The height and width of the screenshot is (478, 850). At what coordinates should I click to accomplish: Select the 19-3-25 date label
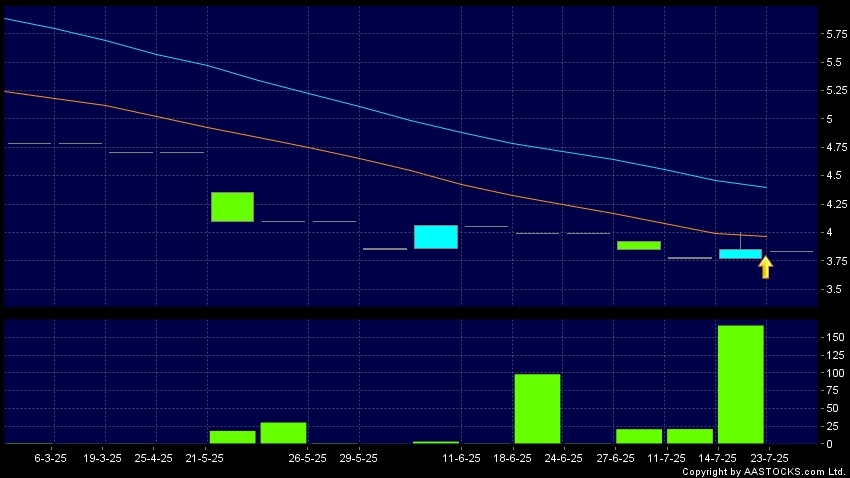coord(102,458)
